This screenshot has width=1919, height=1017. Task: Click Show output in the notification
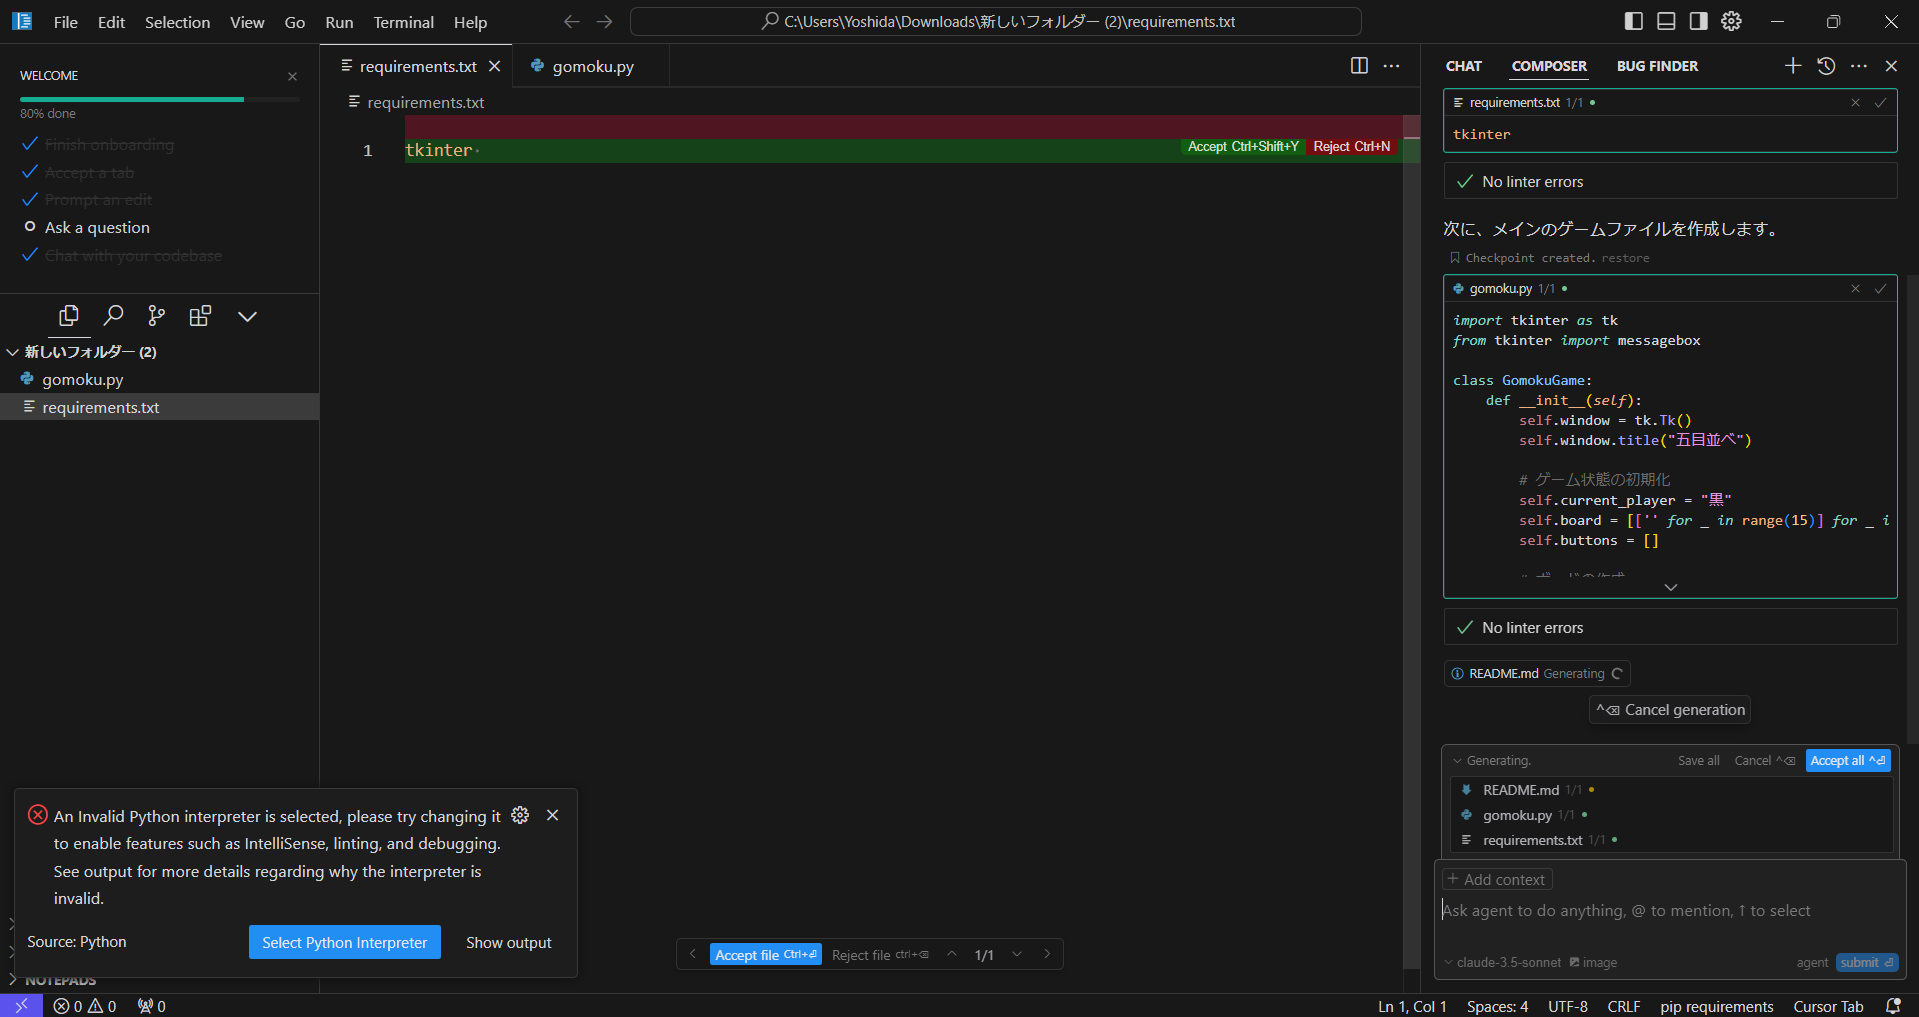(508, 942)
